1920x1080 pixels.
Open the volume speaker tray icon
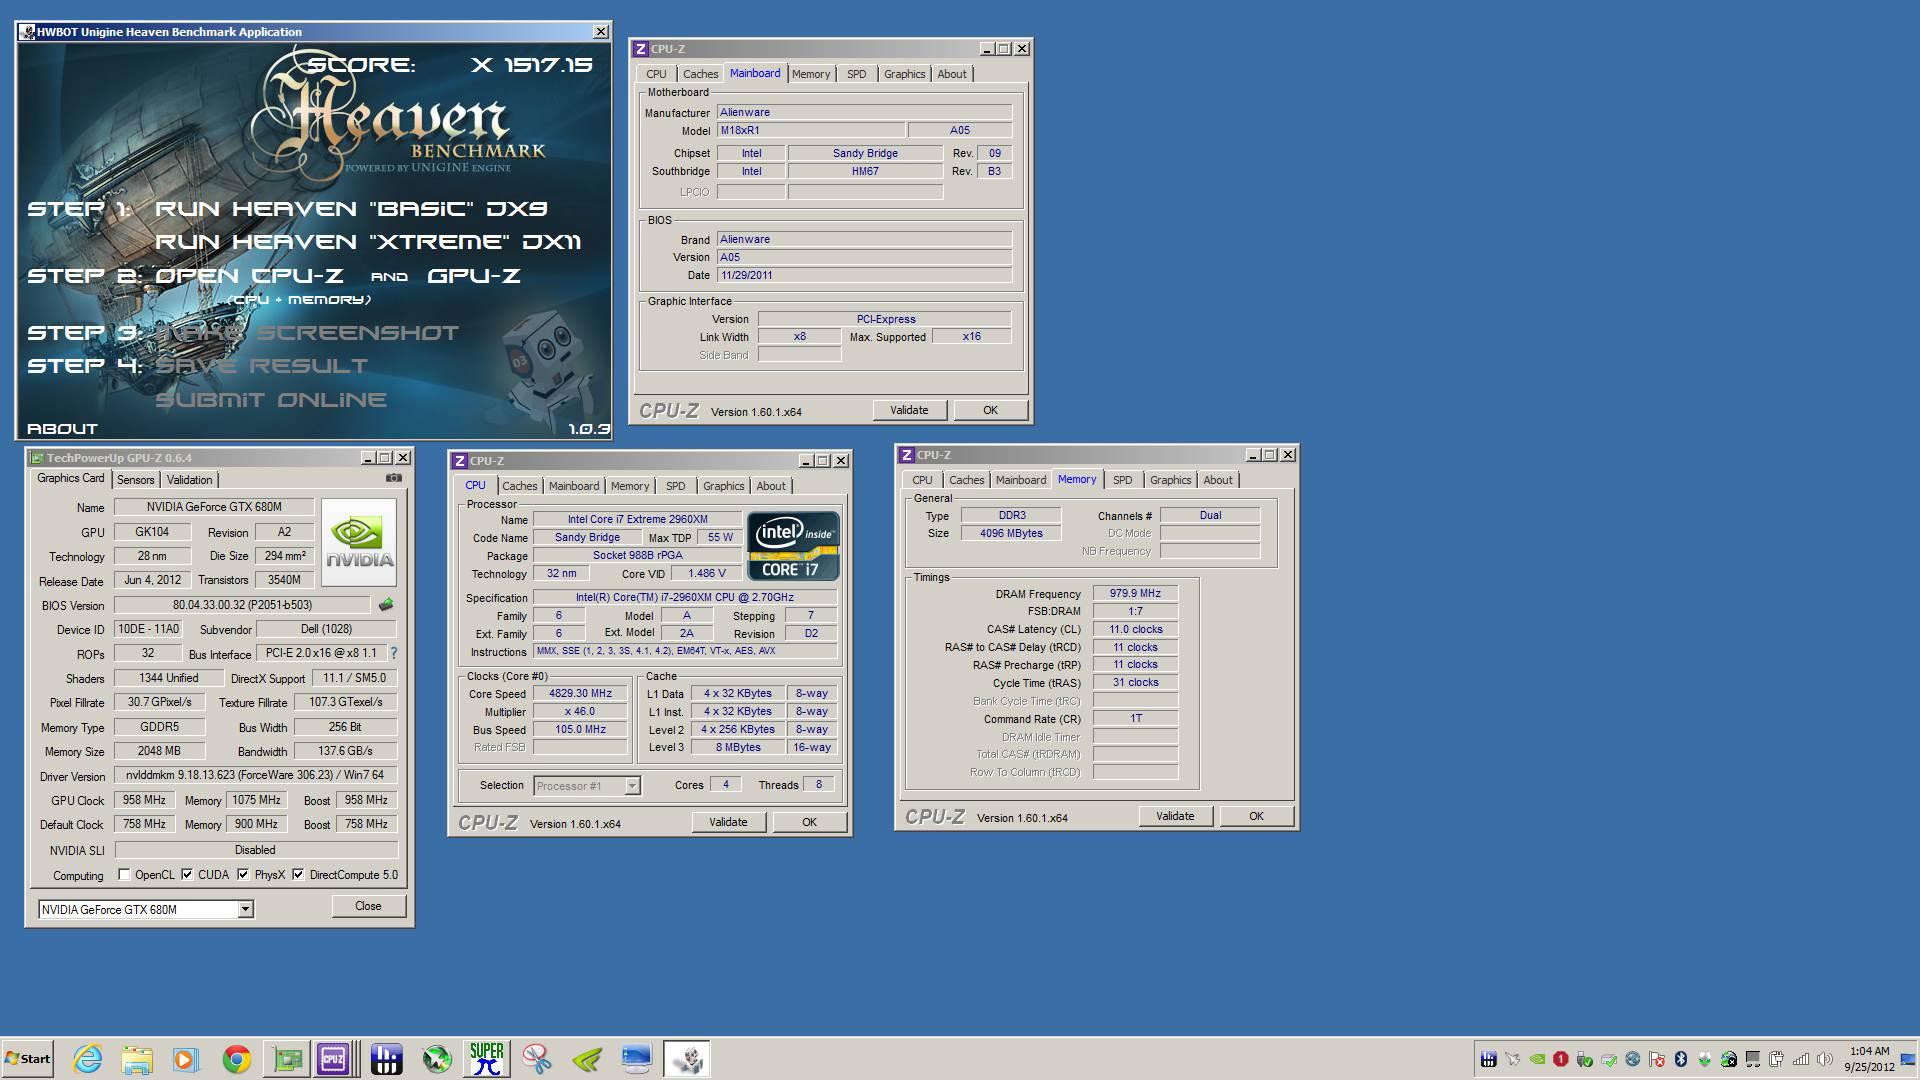[x=1824, y=1059]
